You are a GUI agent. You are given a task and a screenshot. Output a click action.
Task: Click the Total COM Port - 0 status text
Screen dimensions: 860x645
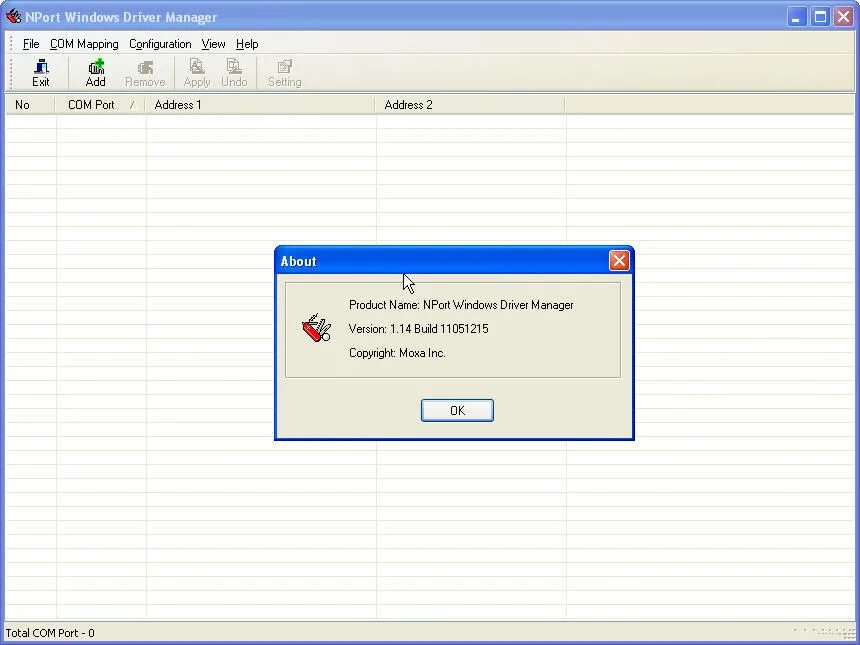(x=50, y=633)
